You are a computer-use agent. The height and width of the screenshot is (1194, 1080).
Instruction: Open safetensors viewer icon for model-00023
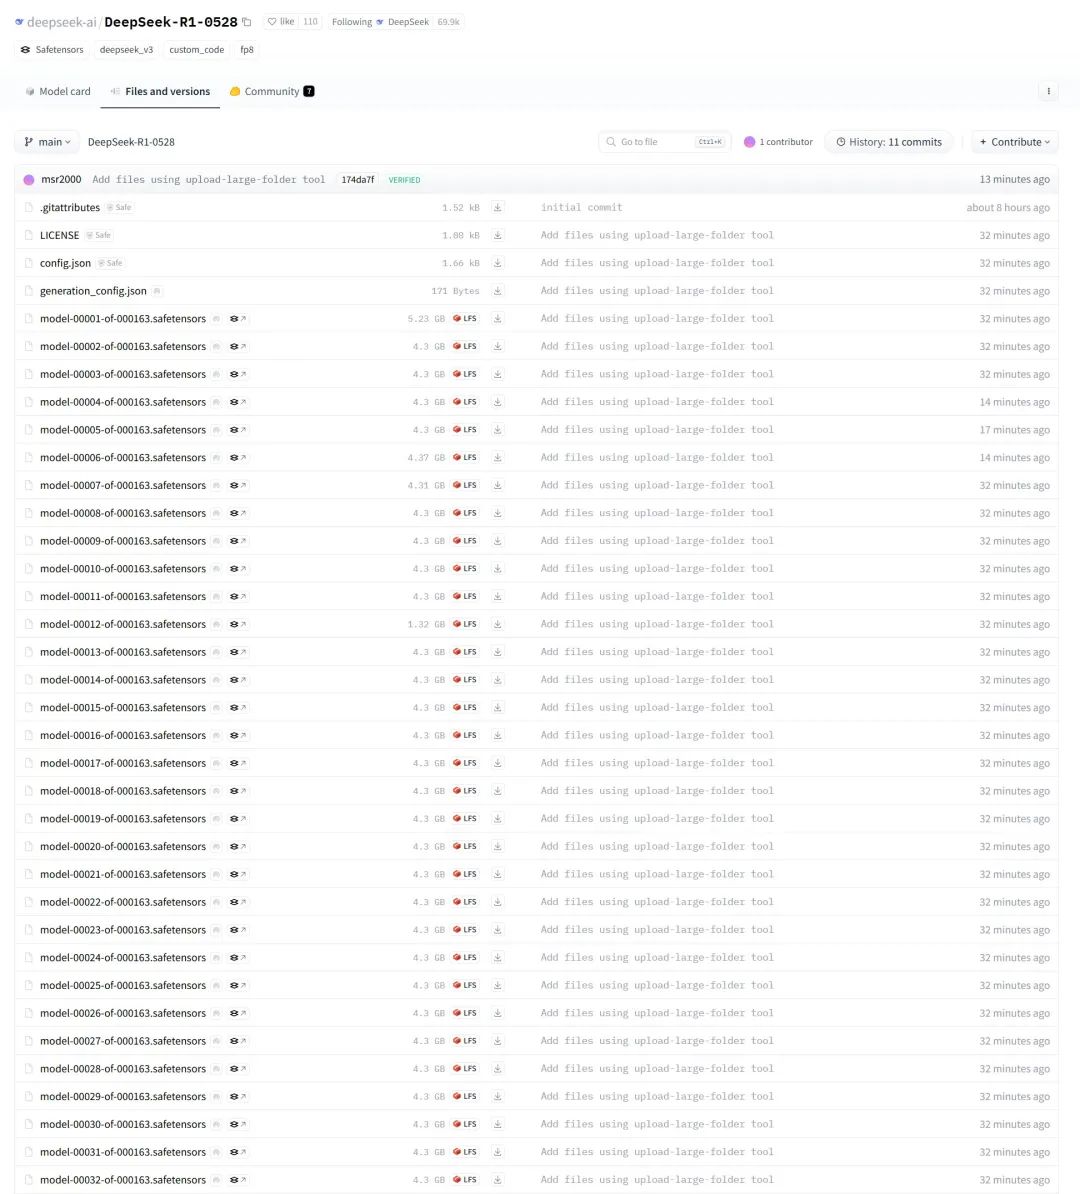point(238,930)
